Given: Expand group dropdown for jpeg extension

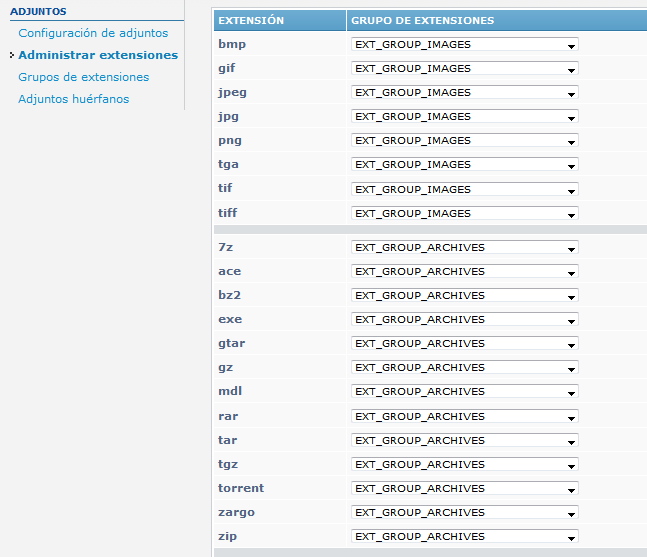Looking at the screenshot, I should (x=464, y=93).
